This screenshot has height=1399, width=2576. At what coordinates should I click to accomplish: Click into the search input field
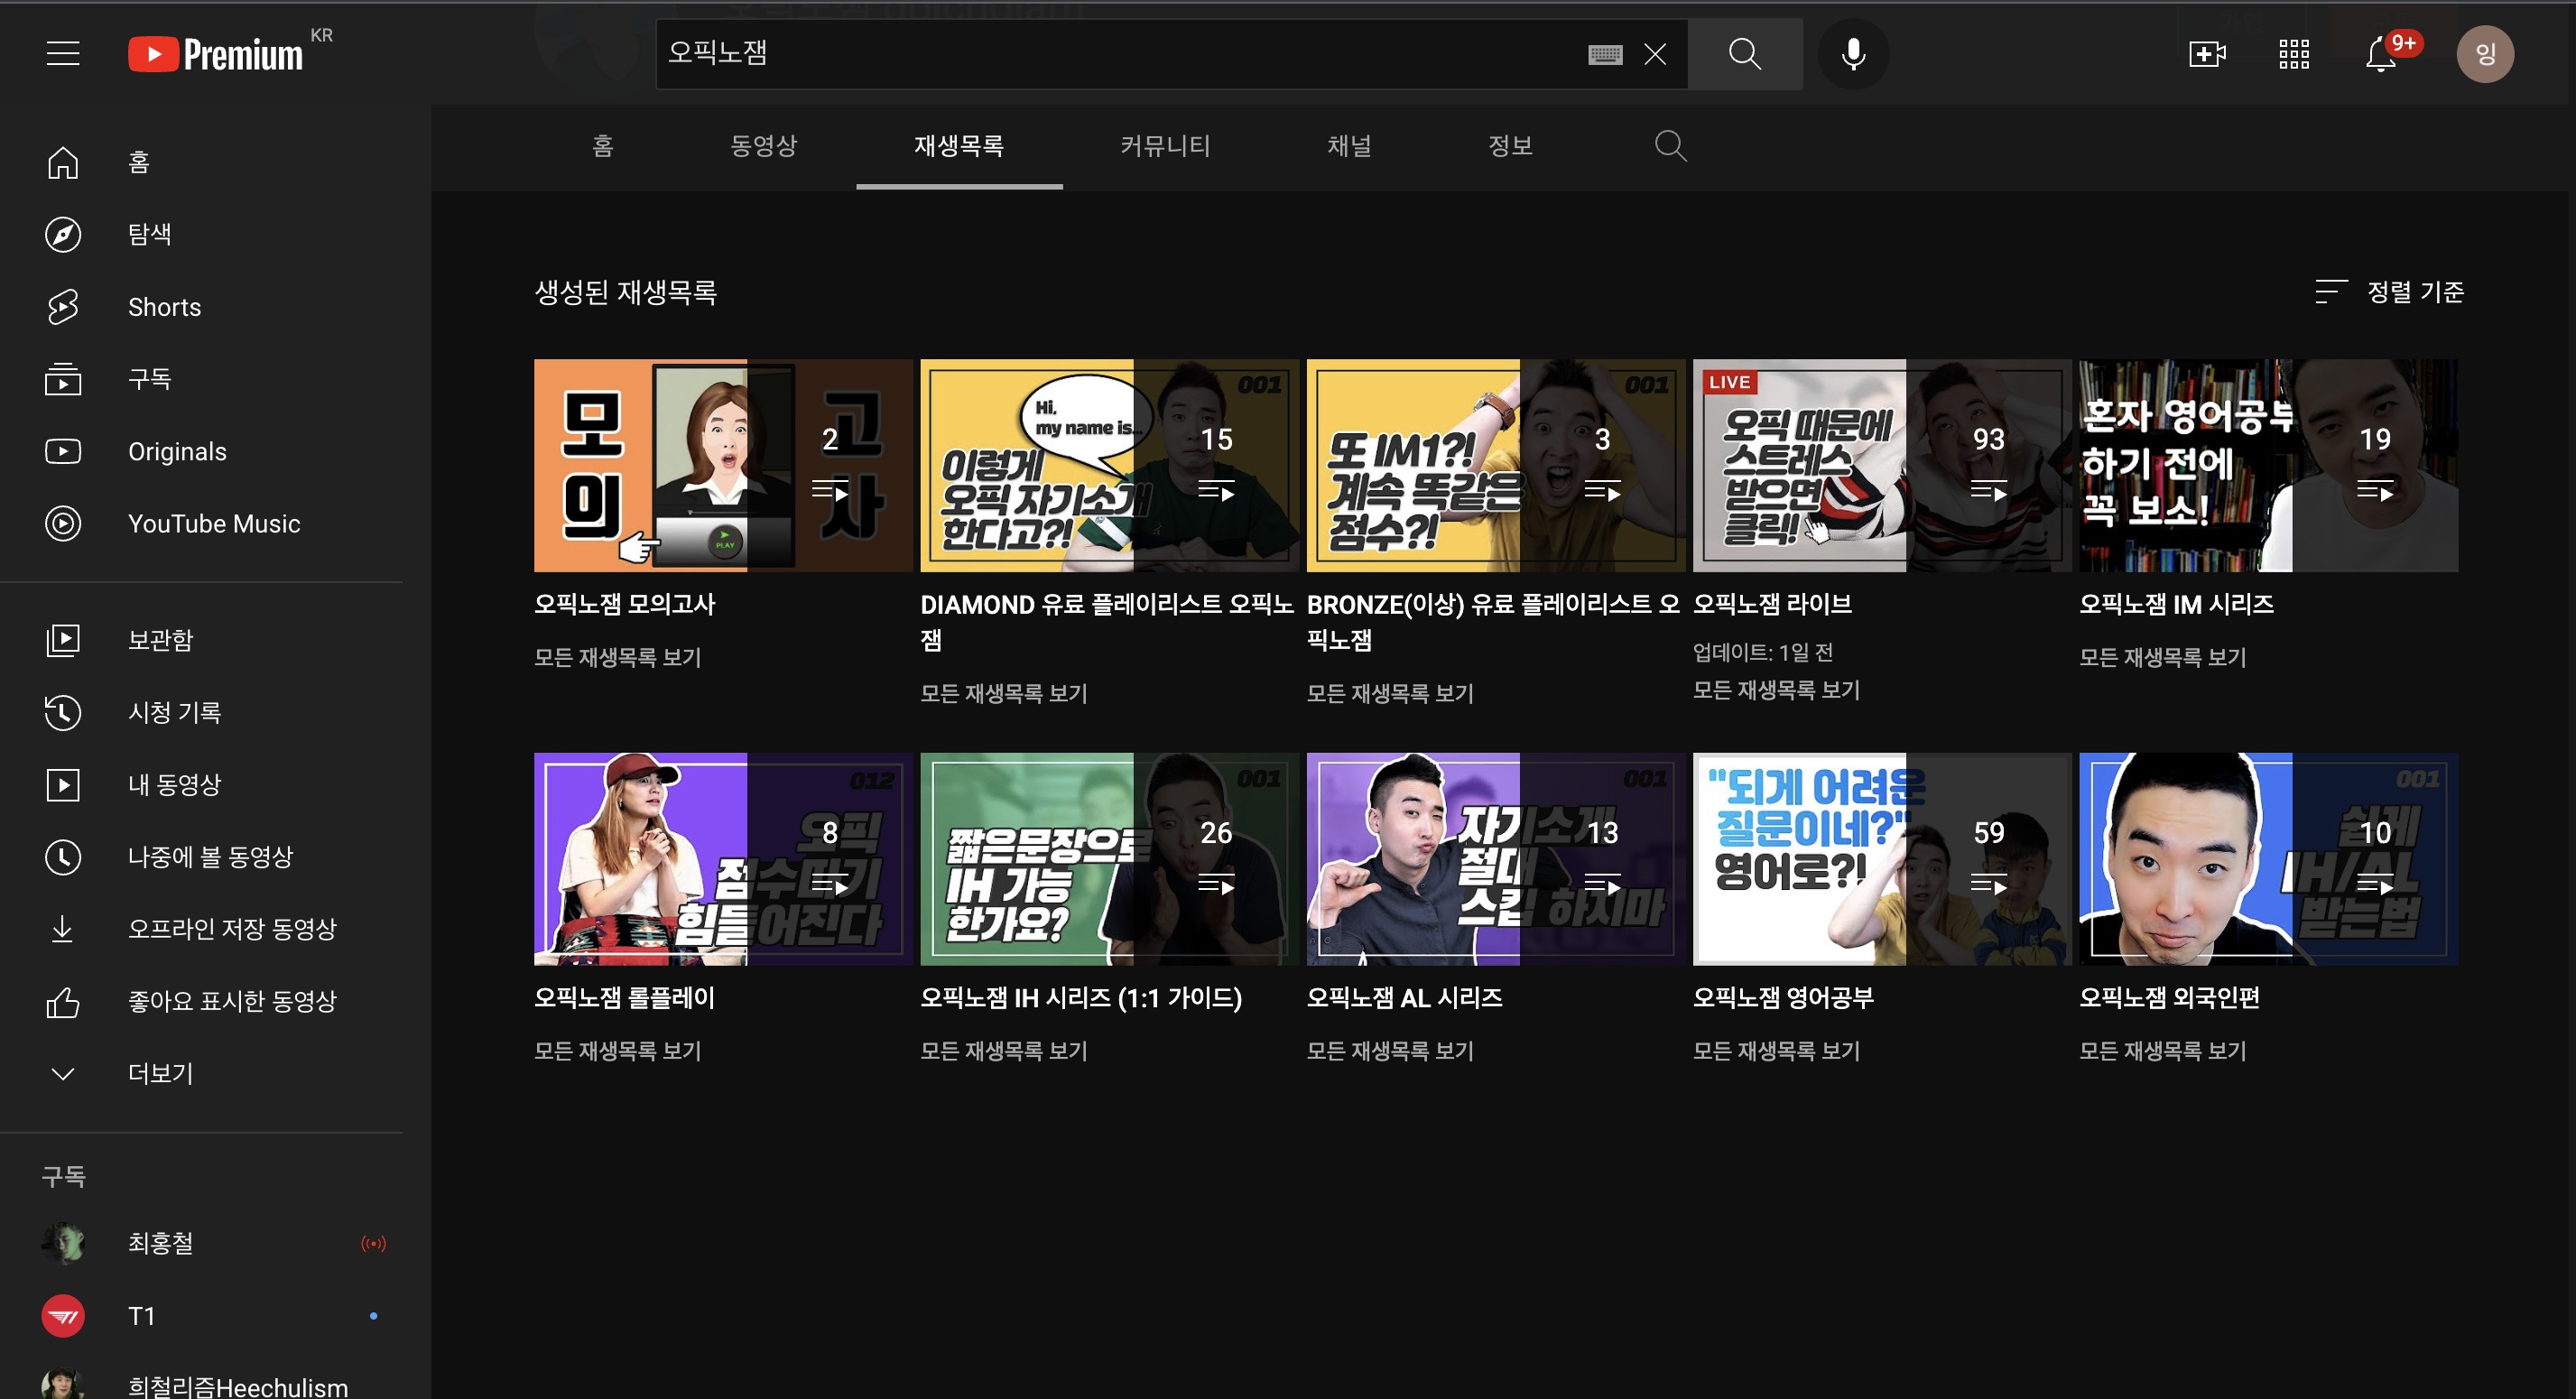pyautogui.click(x=1100, y=54)
